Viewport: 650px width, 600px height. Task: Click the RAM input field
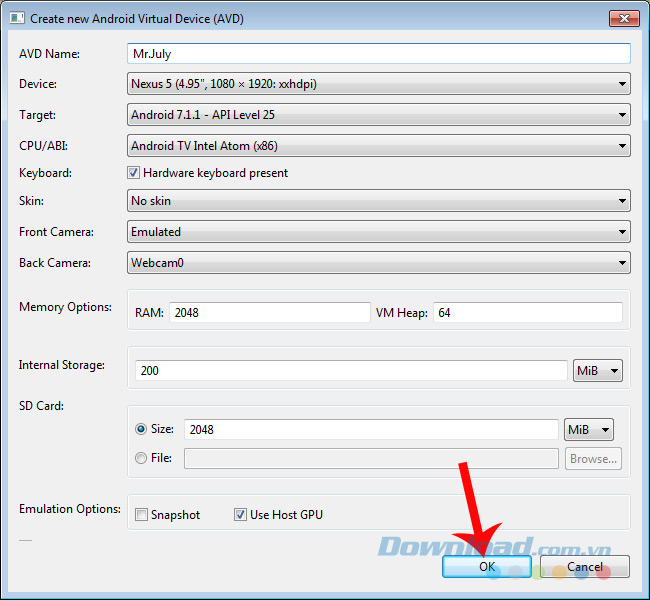(x=269, y=312)
